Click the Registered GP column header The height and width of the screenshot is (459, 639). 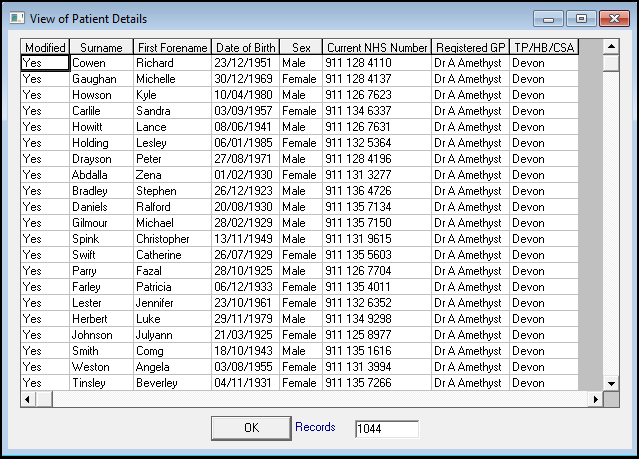click(x=470, y=47)
